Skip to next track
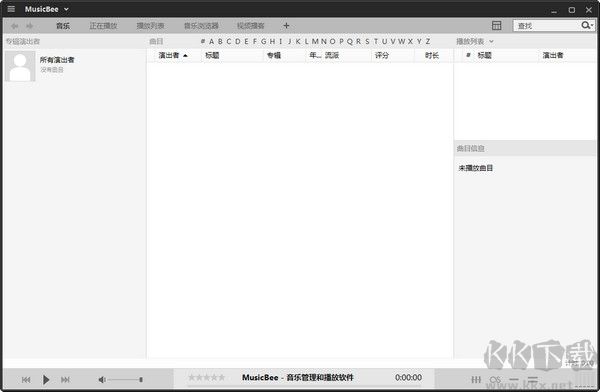This screenshot has height=392, width=600. 65,380
